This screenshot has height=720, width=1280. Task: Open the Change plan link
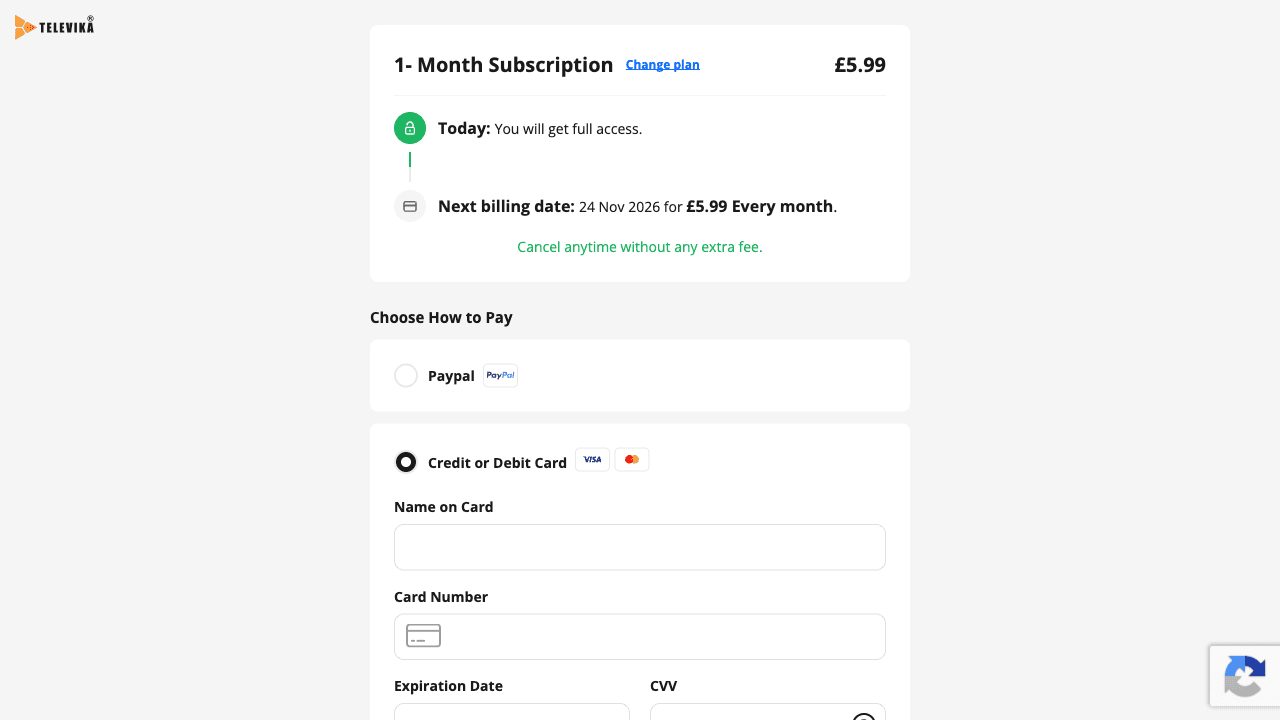(663, 65)
